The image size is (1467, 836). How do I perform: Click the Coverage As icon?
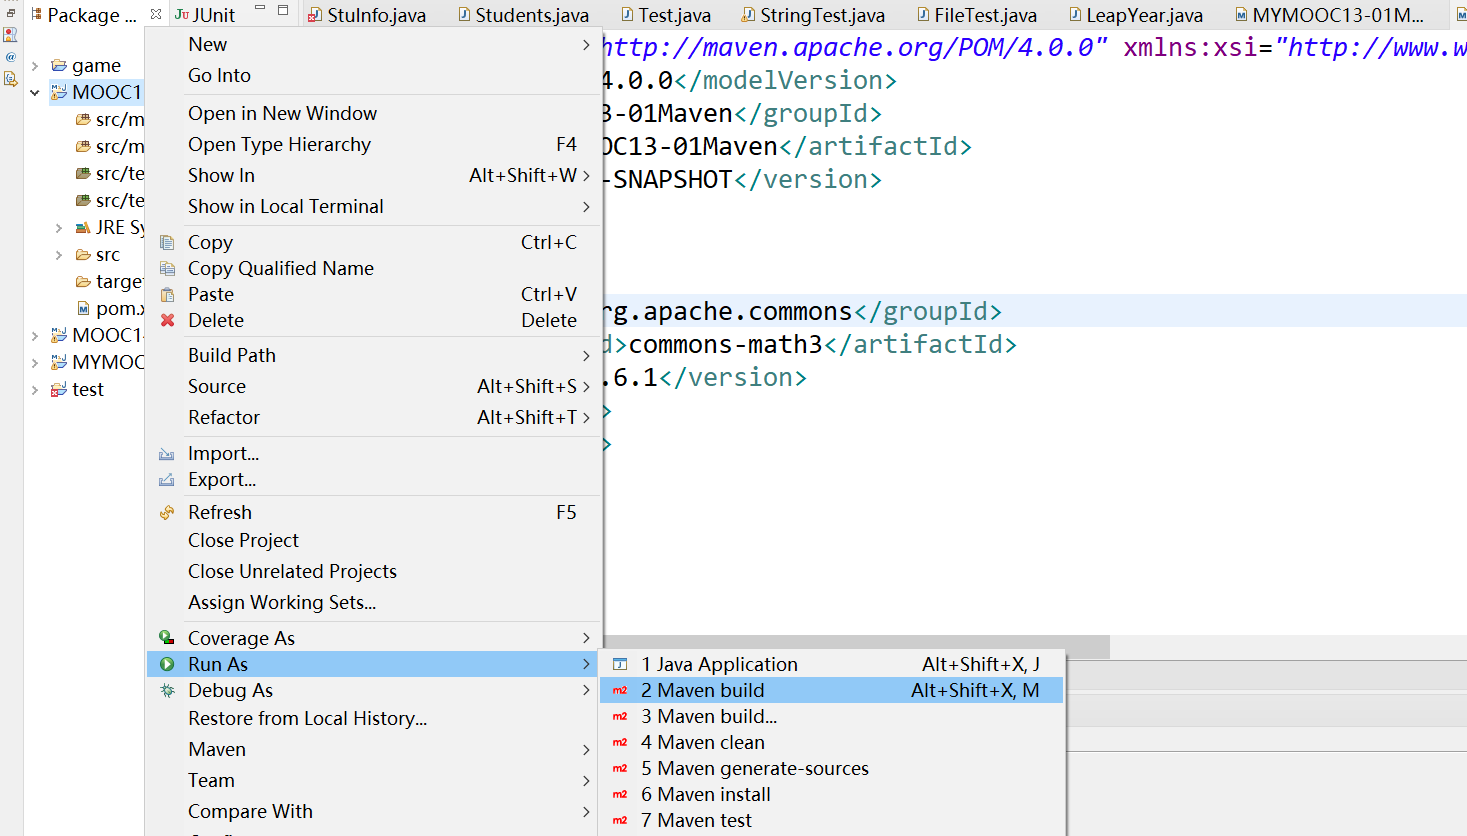(167, 638)
